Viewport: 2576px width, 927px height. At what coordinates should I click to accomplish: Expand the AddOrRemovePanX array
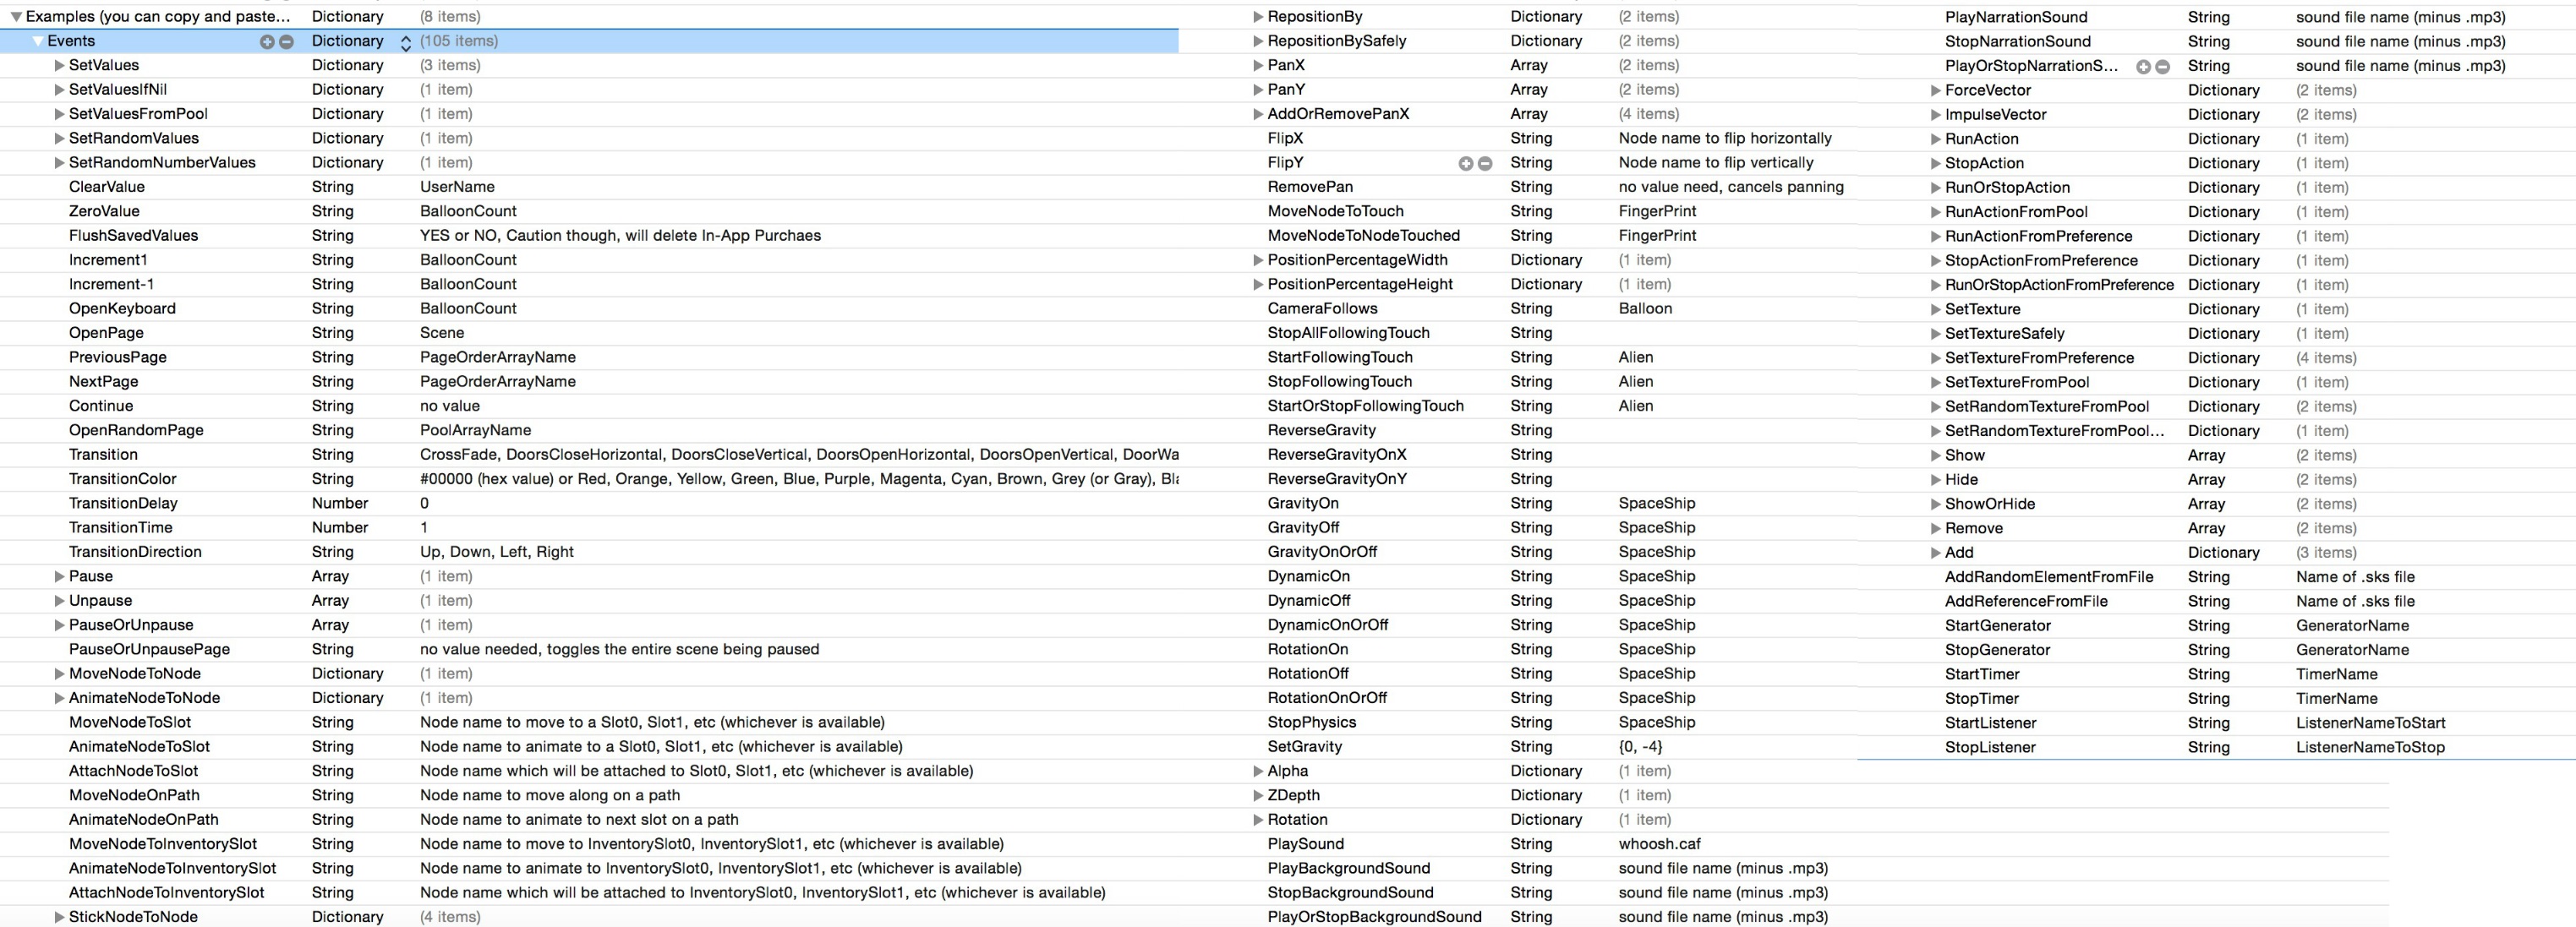point(1258,114)
